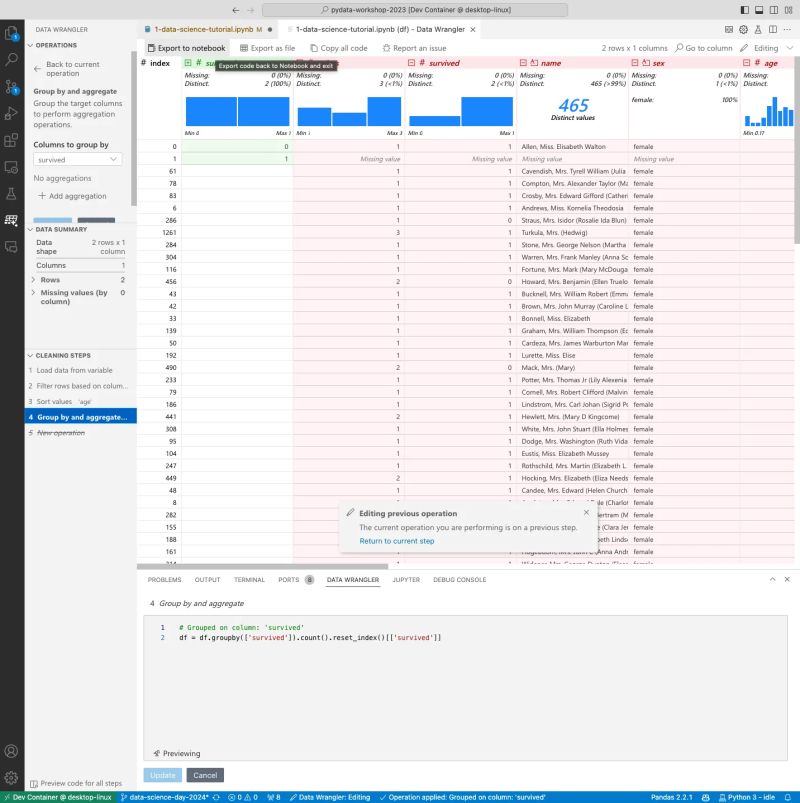800x803 pixels.
Task: Click the Export to notebook button
Action: (188, 48)
